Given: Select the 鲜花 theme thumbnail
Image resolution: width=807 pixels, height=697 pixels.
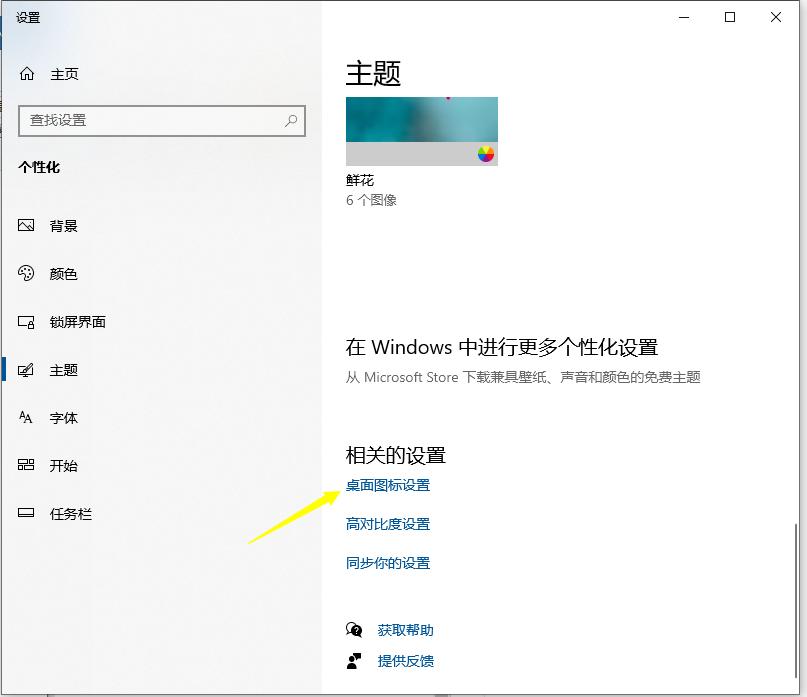Looking at the screenshot, I should pos(421,125).
